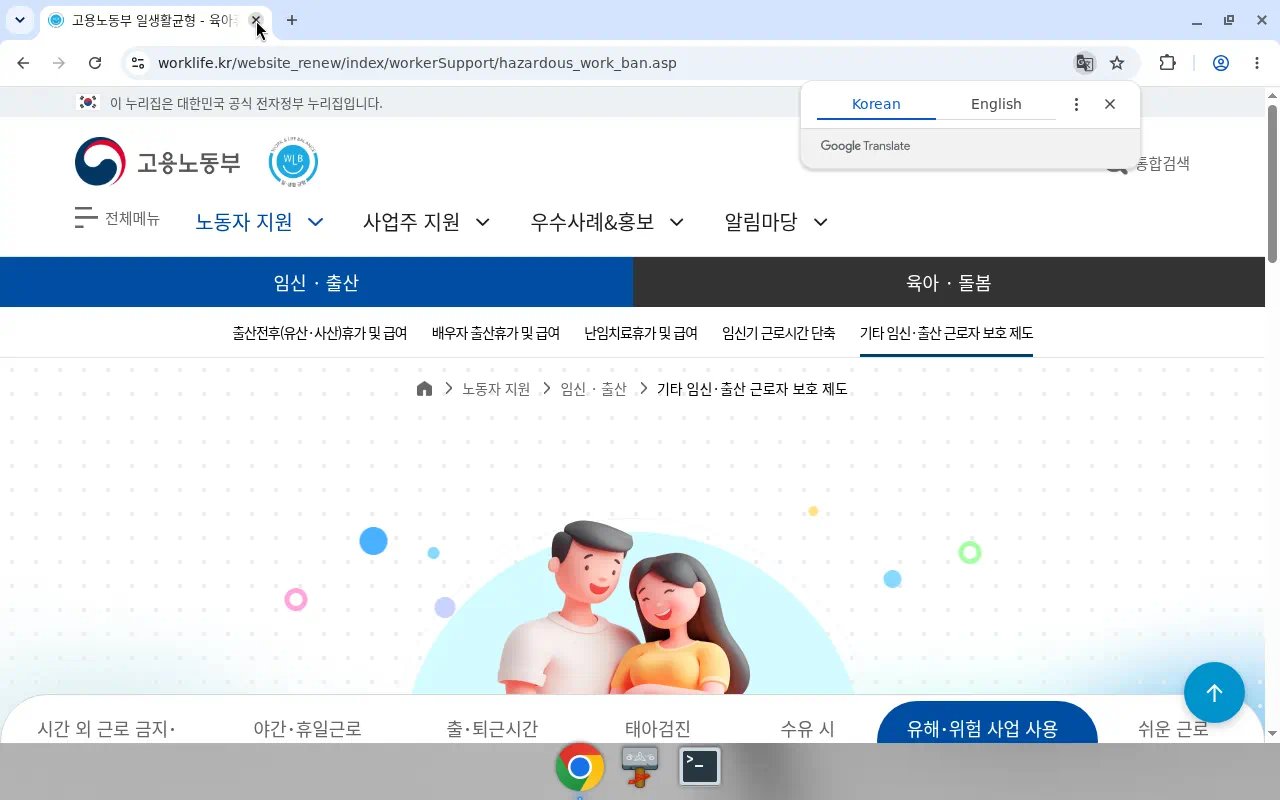1280x800 pixels.
Task: Select Korean in Translate popup
Action: (x=876, y=104)
